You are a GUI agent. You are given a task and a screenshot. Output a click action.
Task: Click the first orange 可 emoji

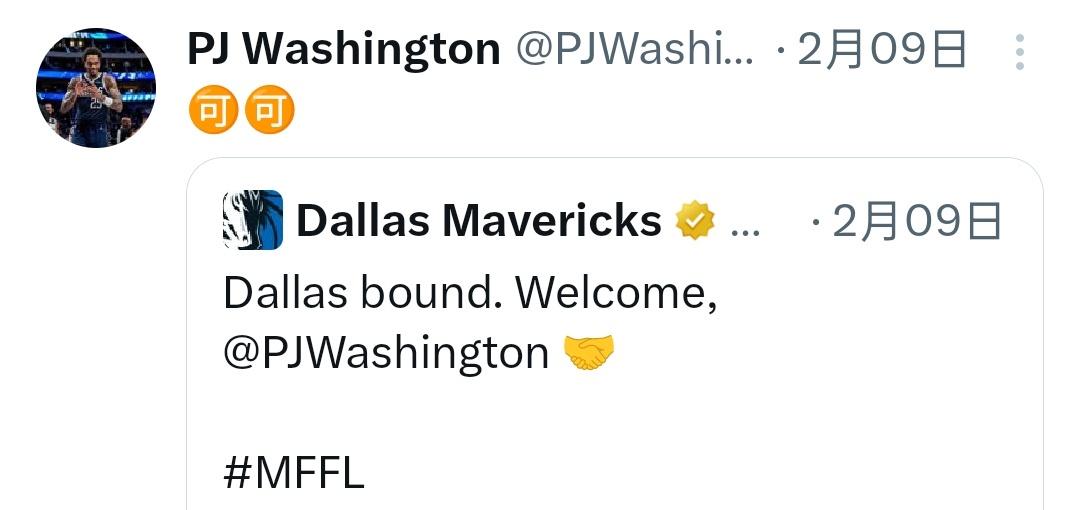(214, 110)
